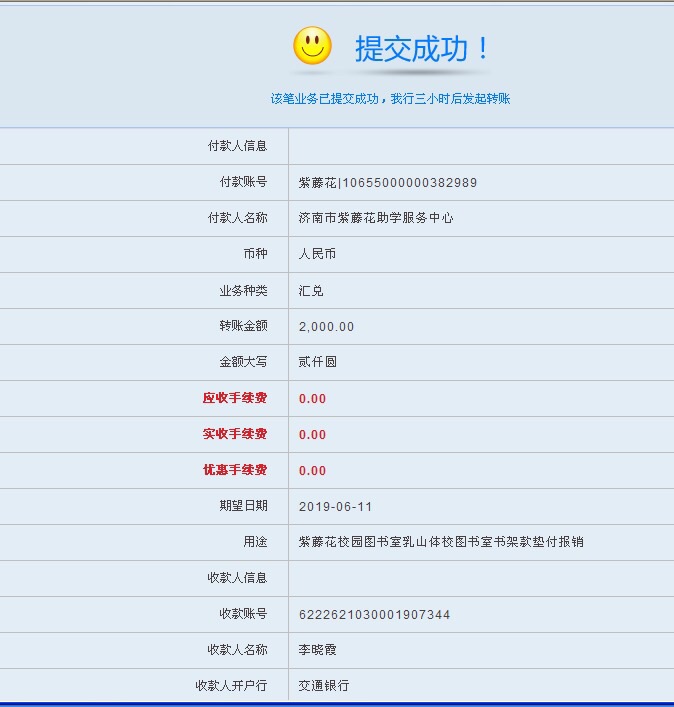The image size is (674, 707).
Task: Select the 0.00 value beside 应收手续费
Action: (312, 399)
